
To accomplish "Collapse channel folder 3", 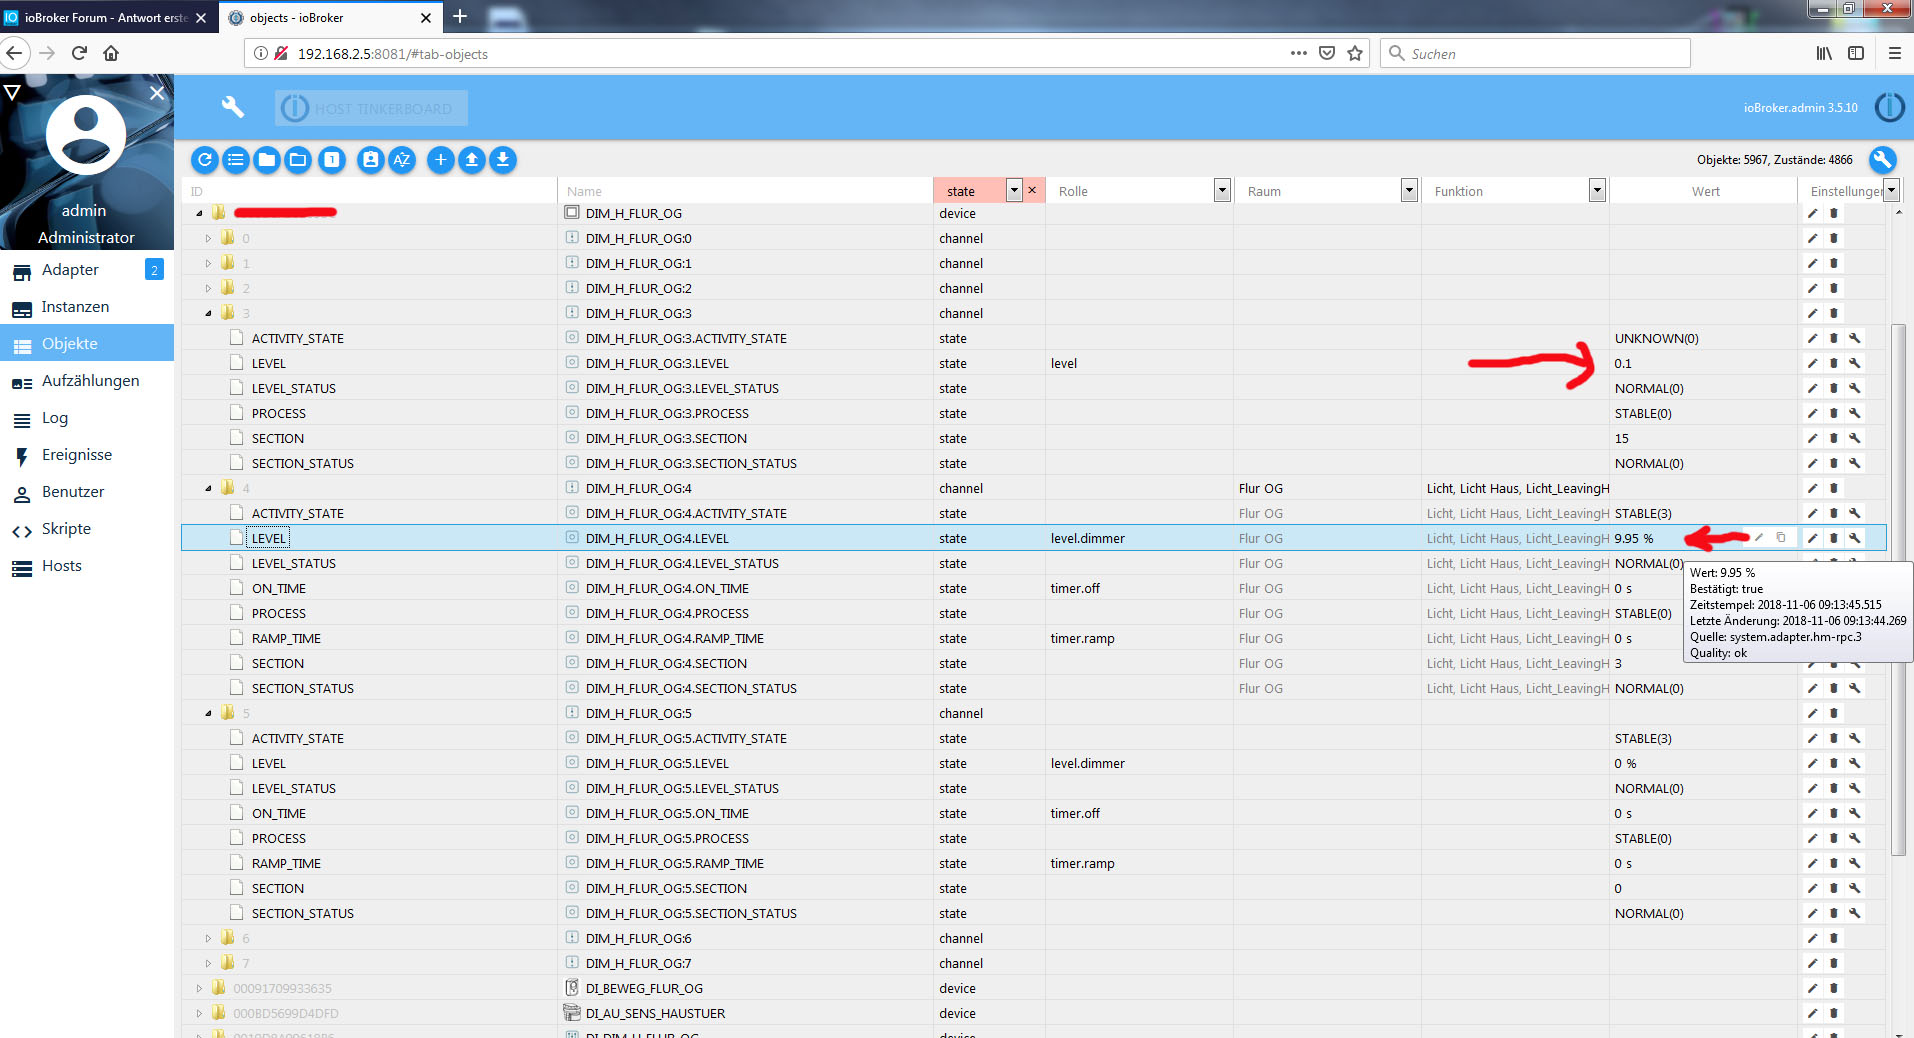I will click(208, 314).
